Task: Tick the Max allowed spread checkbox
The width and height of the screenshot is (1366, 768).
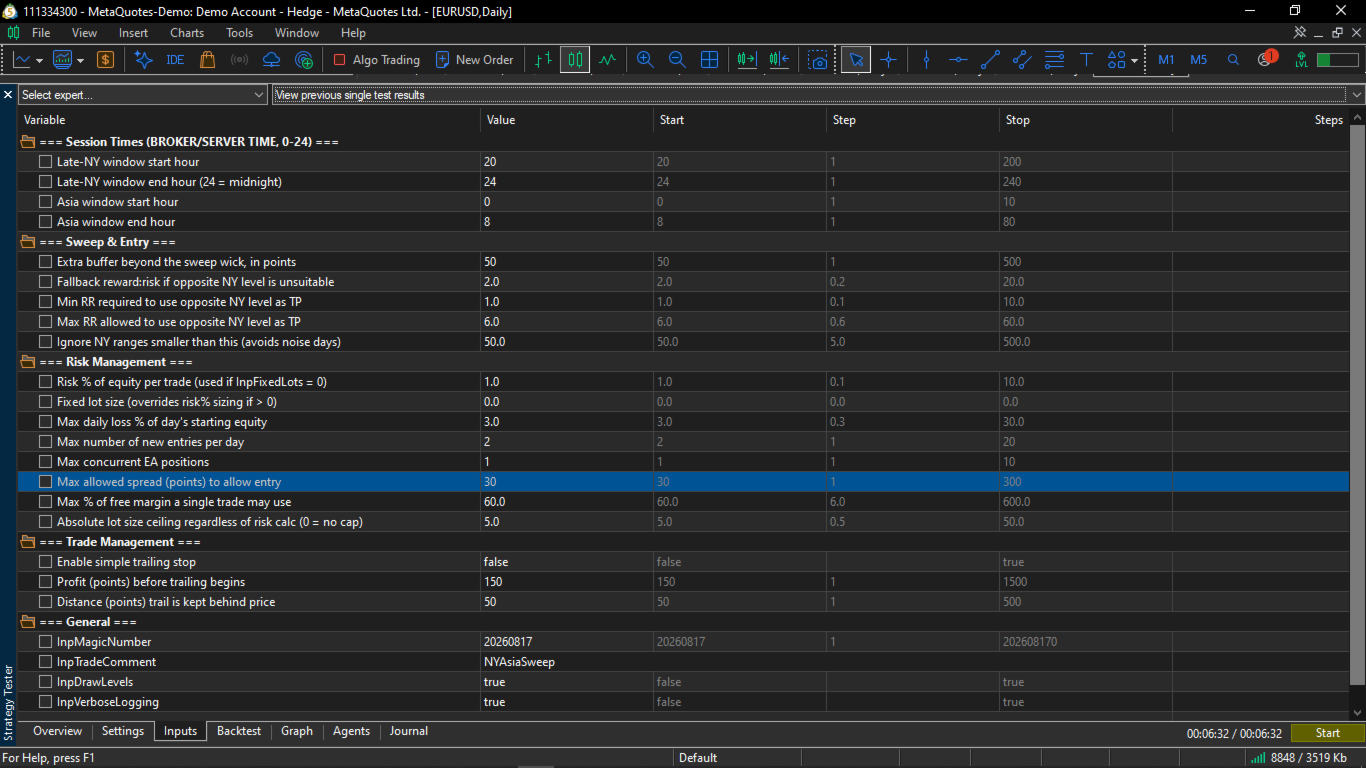Action: [x=46, y=482]
